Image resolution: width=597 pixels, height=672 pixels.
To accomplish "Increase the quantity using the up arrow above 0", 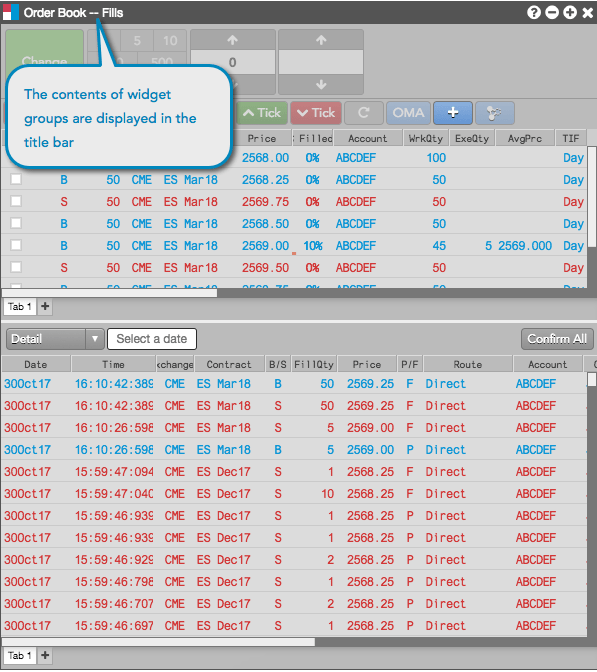I will [x=233, y=40].
